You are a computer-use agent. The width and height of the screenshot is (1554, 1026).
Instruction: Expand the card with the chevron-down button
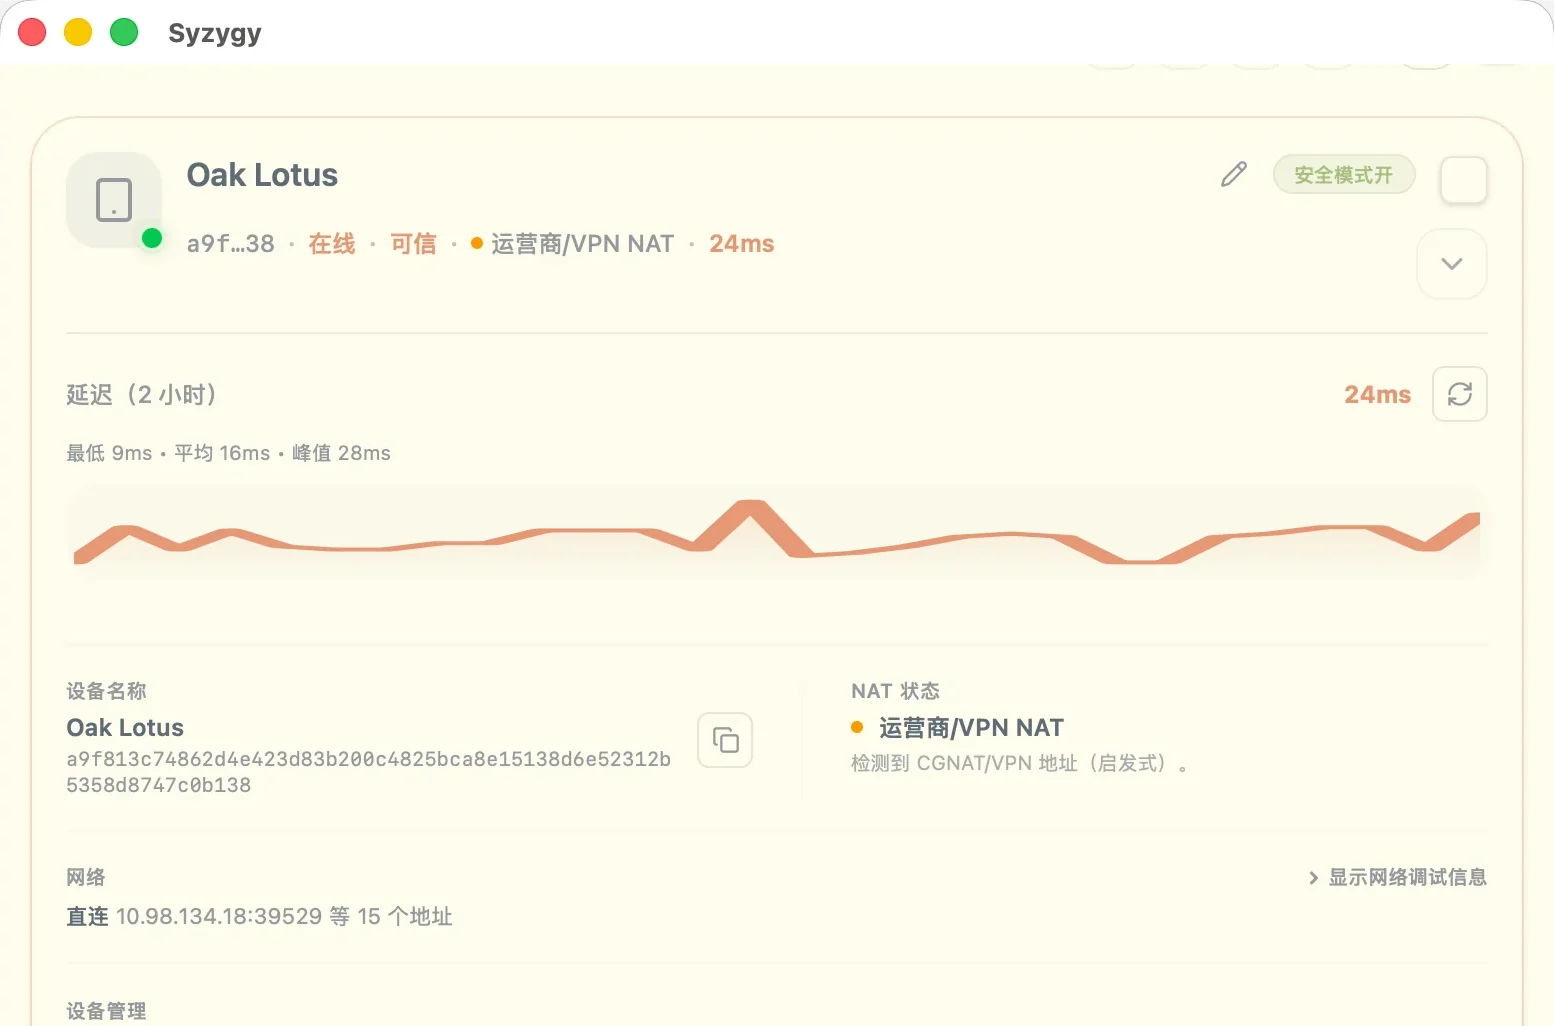pos(1452,264)
